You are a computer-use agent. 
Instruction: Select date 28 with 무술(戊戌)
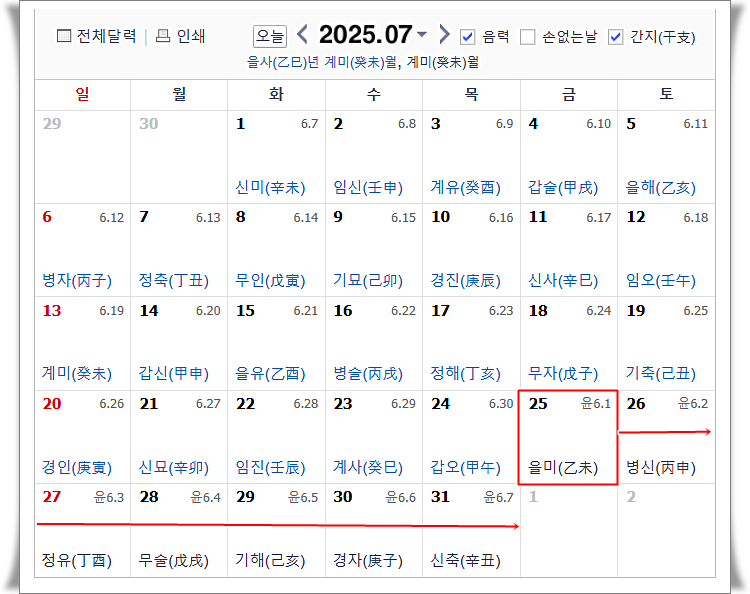tap(179, 530)
